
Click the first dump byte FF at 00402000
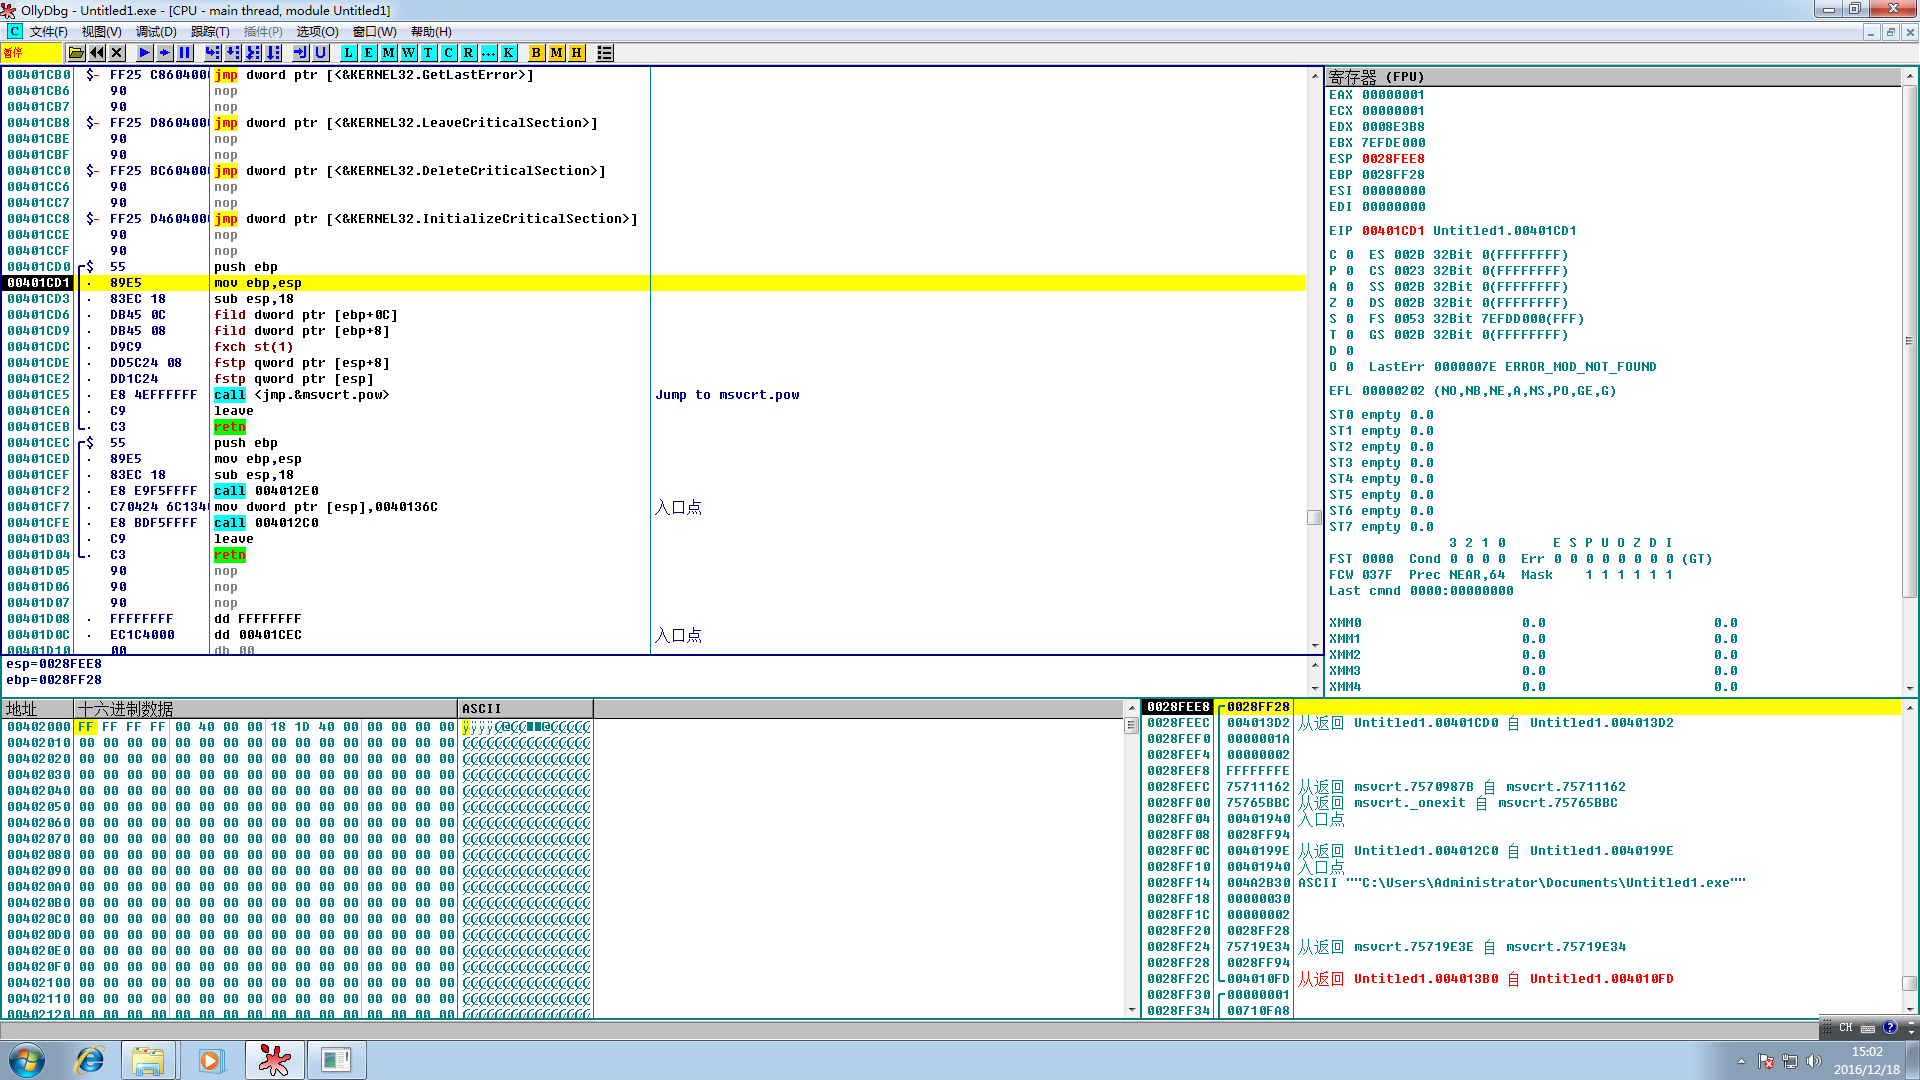86,727
